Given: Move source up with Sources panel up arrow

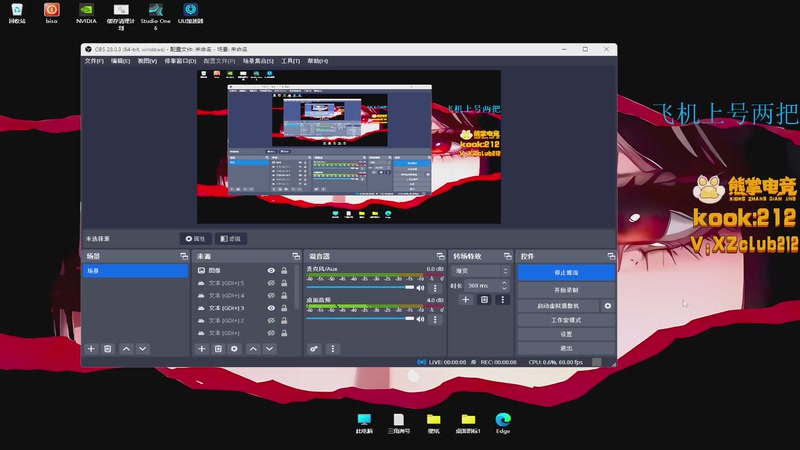Looking at the screenshot, I should pyautogui.click(x=253, y=348).
